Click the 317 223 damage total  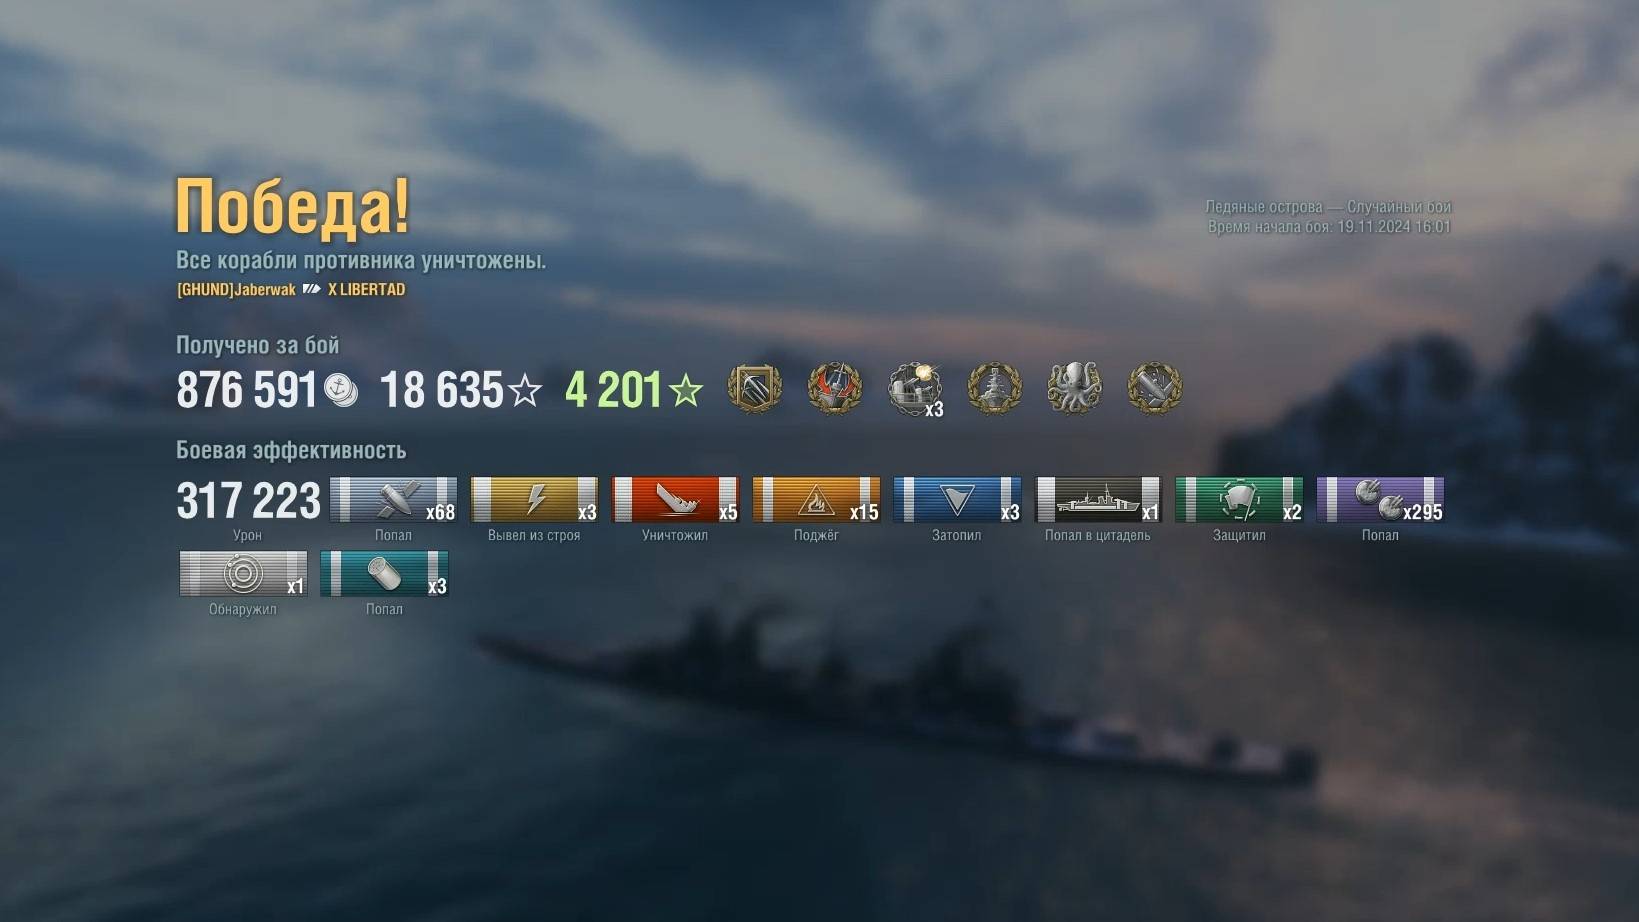[x=248, y=500]
